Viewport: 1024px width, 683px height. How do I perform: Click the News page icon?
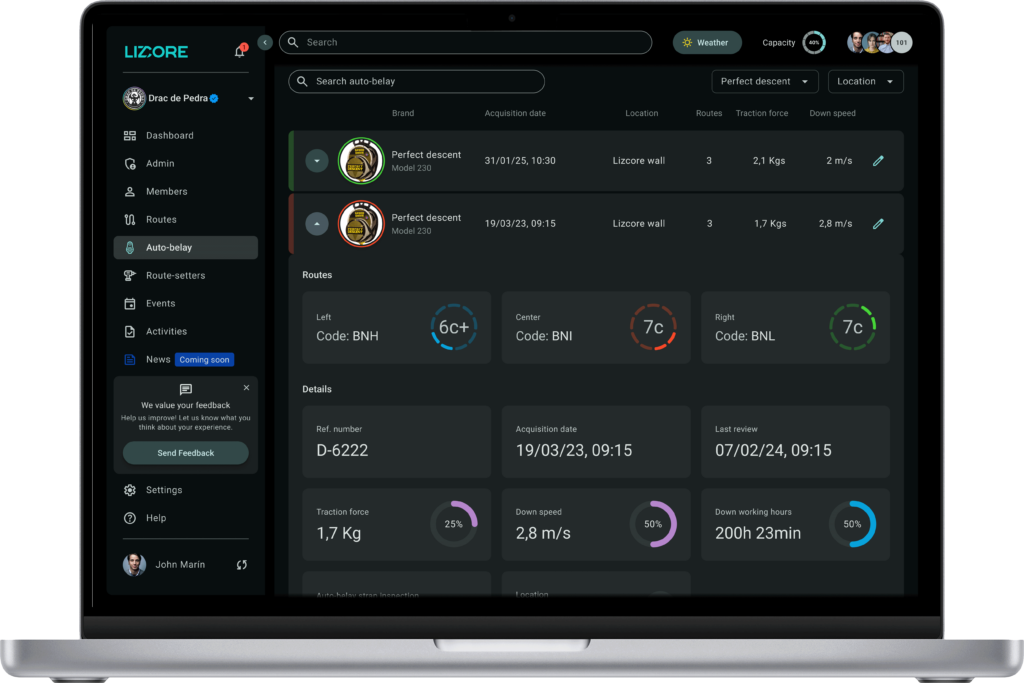coord(130,360)
